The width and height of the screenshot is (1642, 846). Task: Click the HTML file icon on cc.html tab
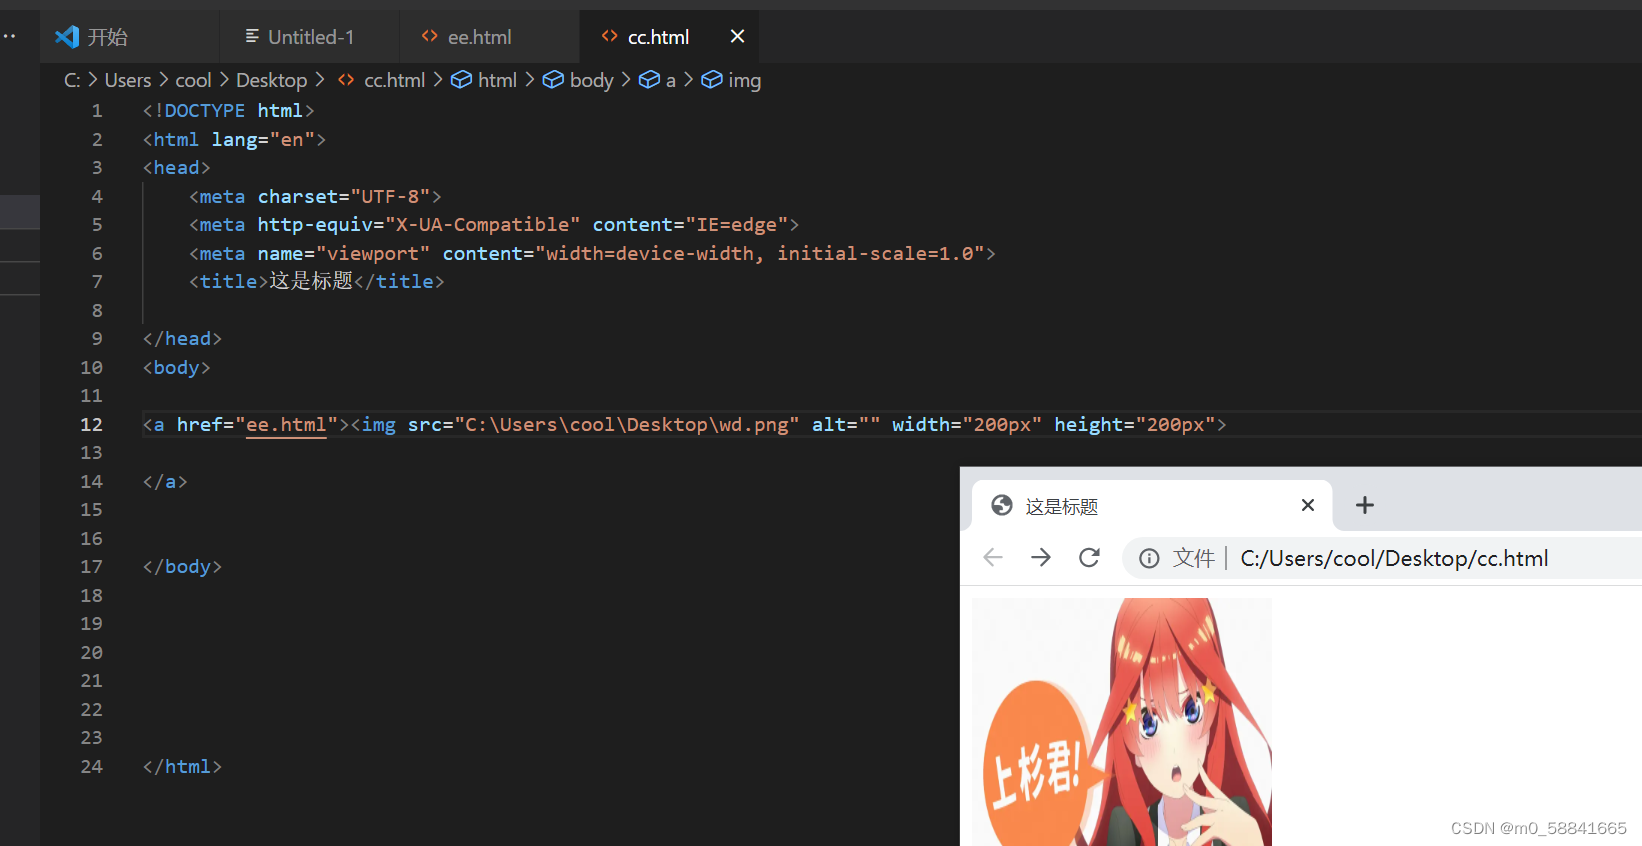610,36
